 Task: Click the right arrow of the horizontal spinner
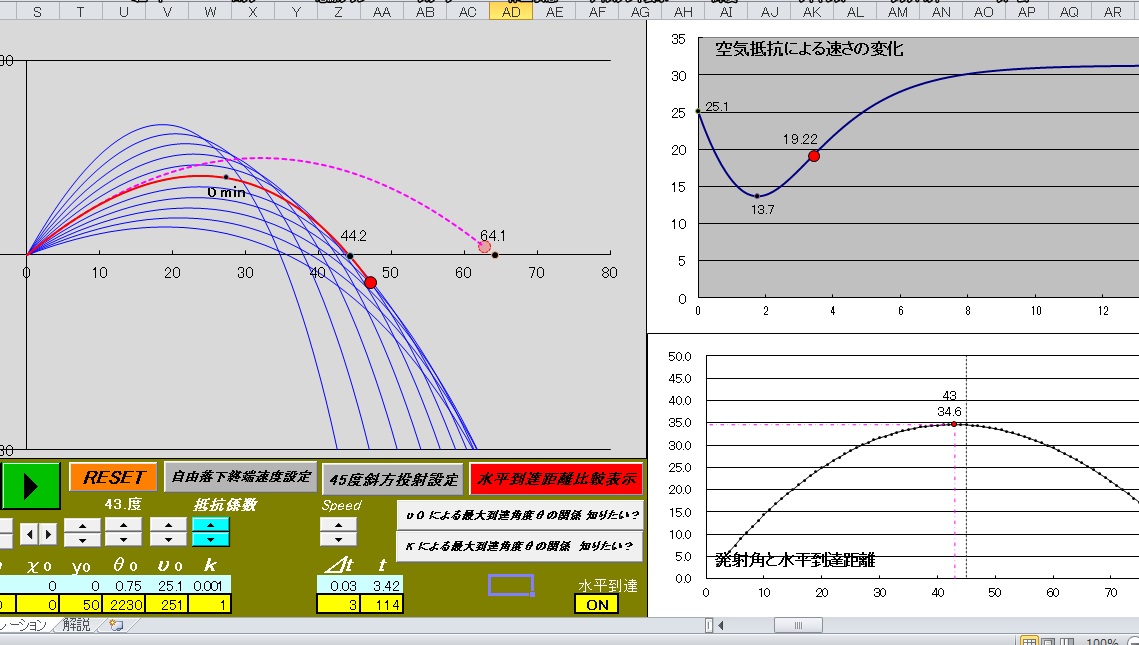pos(48,535)
